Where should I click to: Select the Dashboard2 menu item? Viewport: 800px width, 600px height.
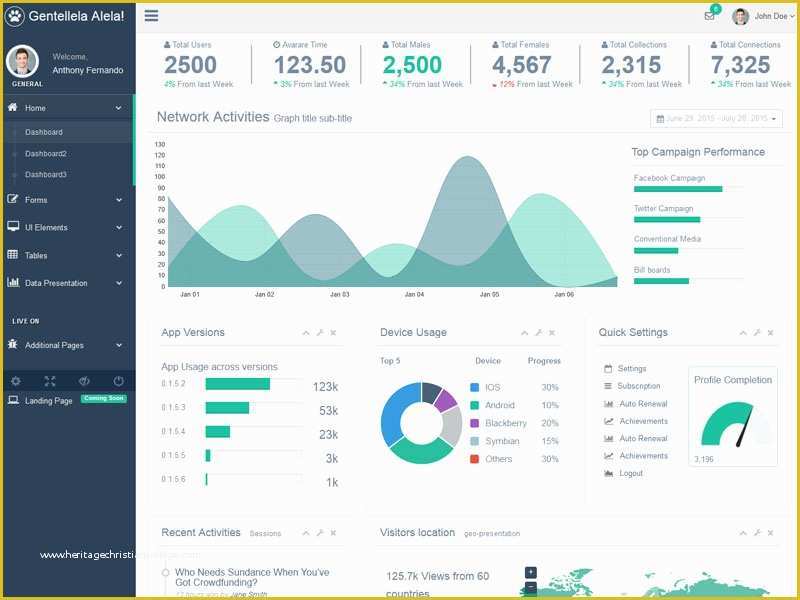click(46, 154)
